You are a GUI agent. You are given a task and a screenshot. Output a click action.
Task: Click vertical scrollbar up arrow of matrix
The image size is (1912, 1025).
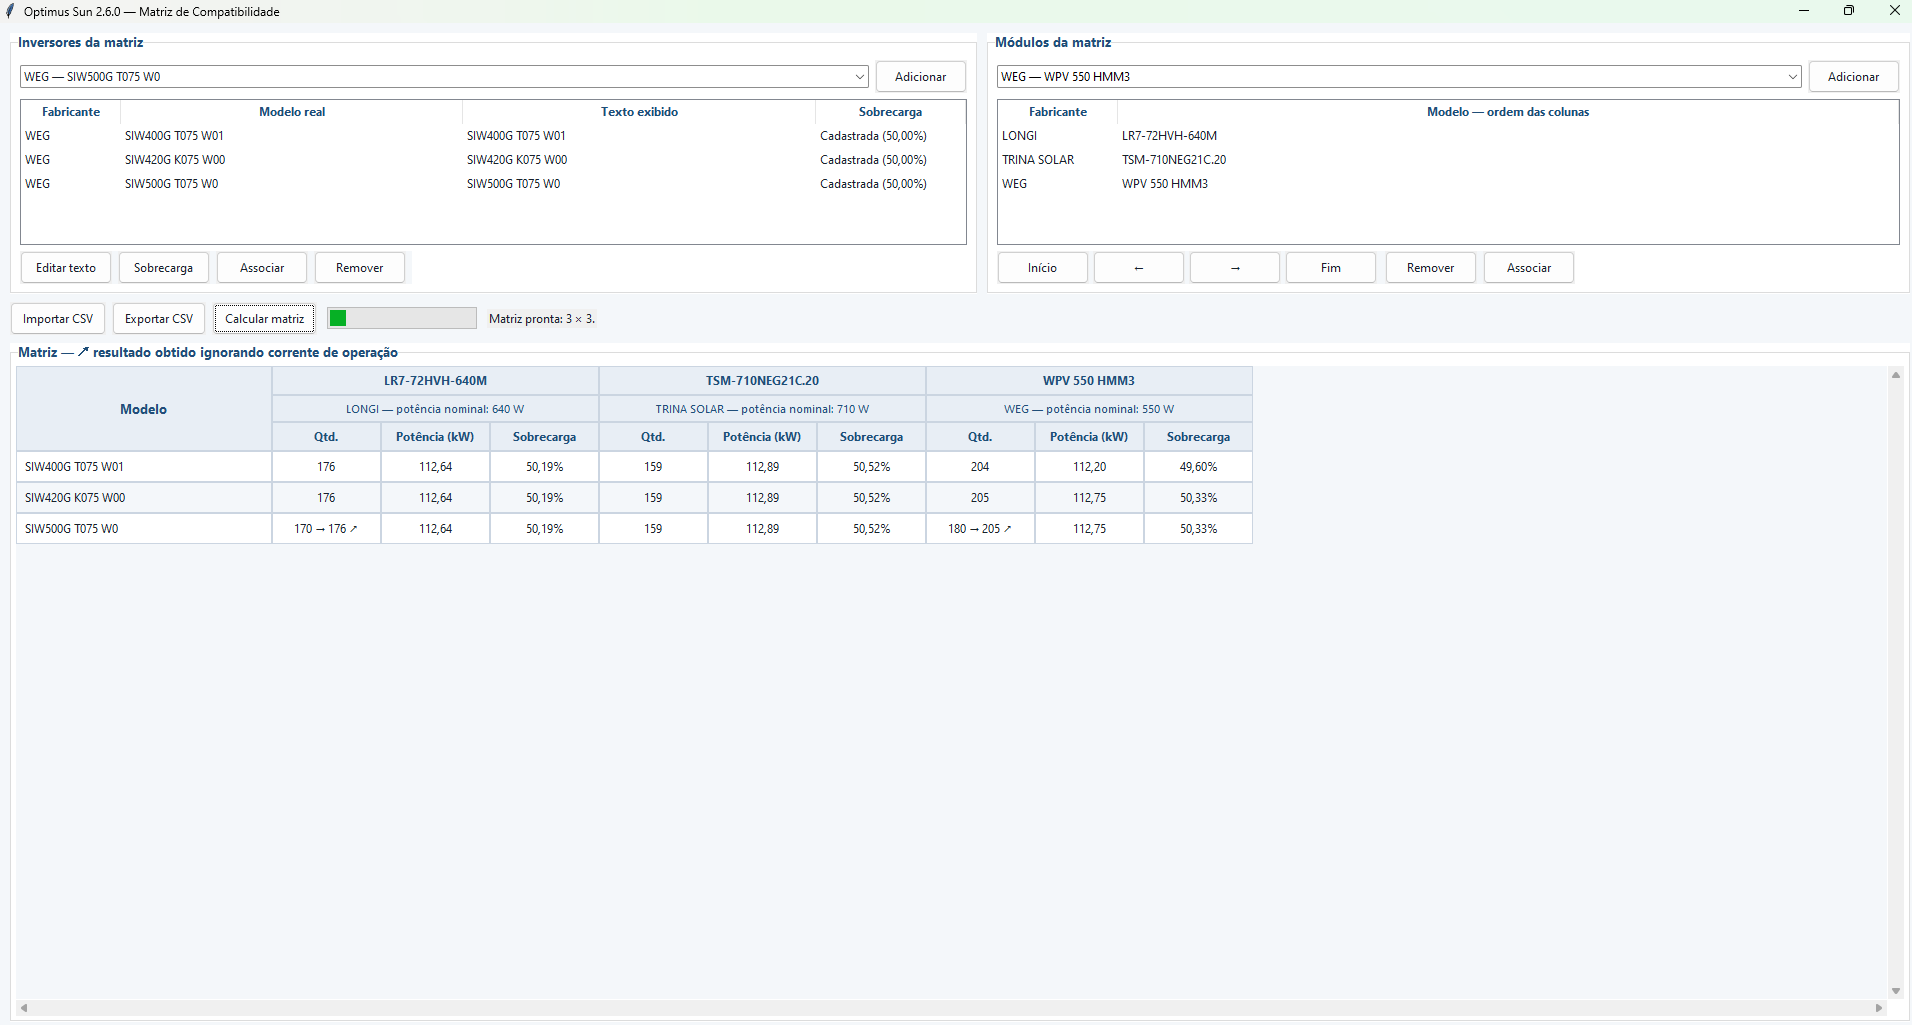pos(1895,375)
